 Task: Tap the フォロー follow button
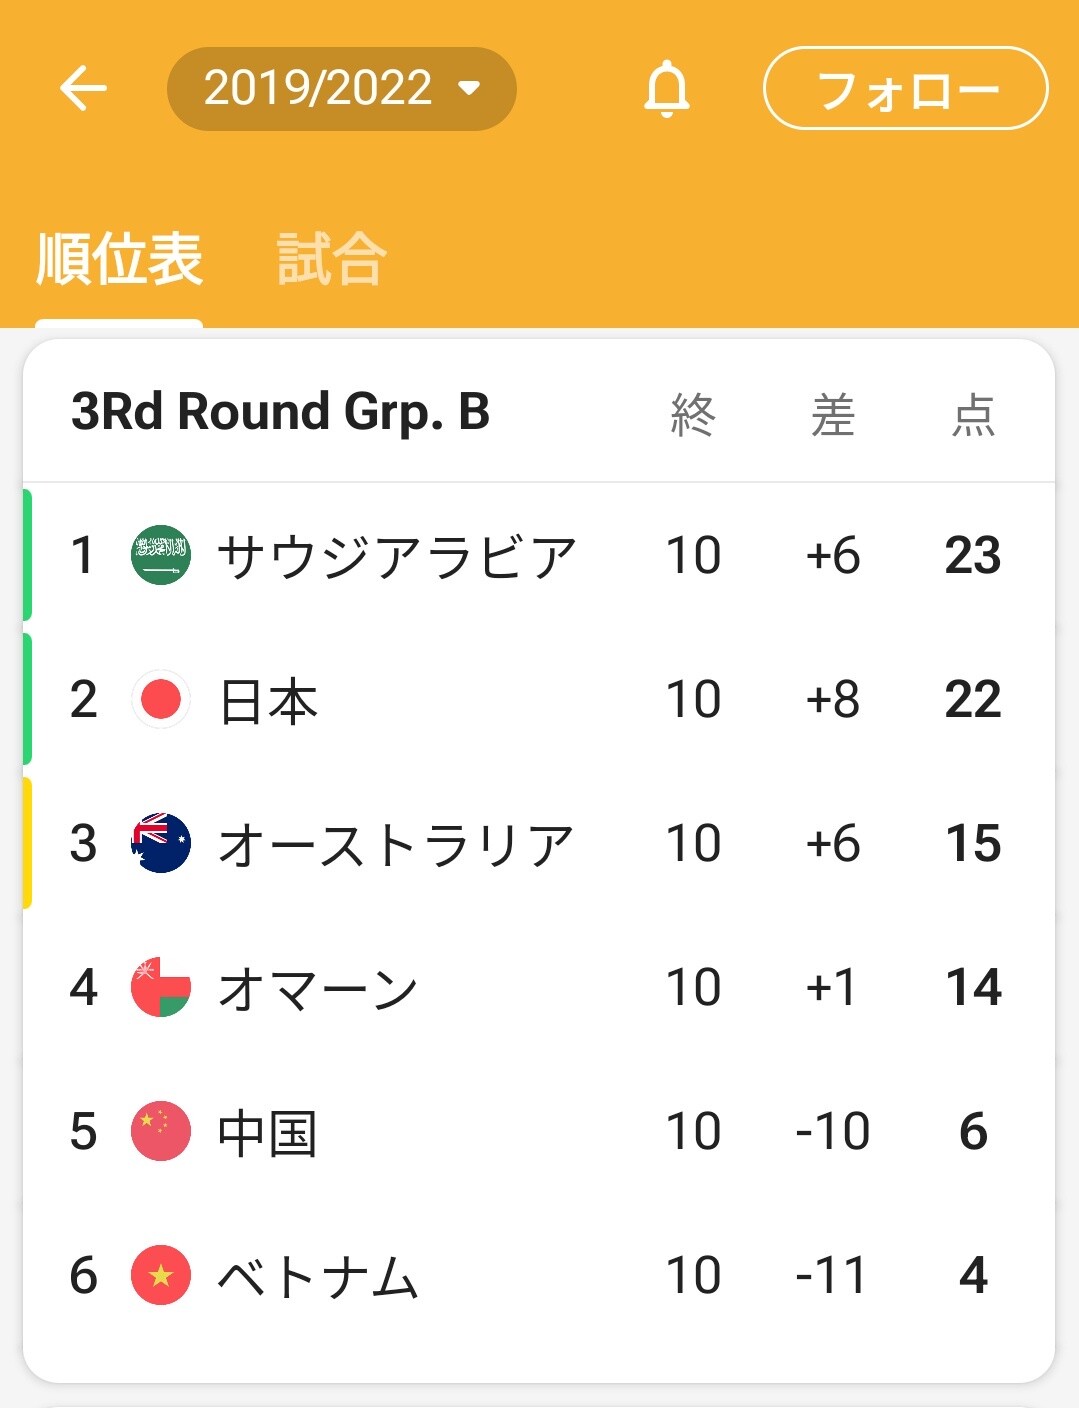[905, 89]
